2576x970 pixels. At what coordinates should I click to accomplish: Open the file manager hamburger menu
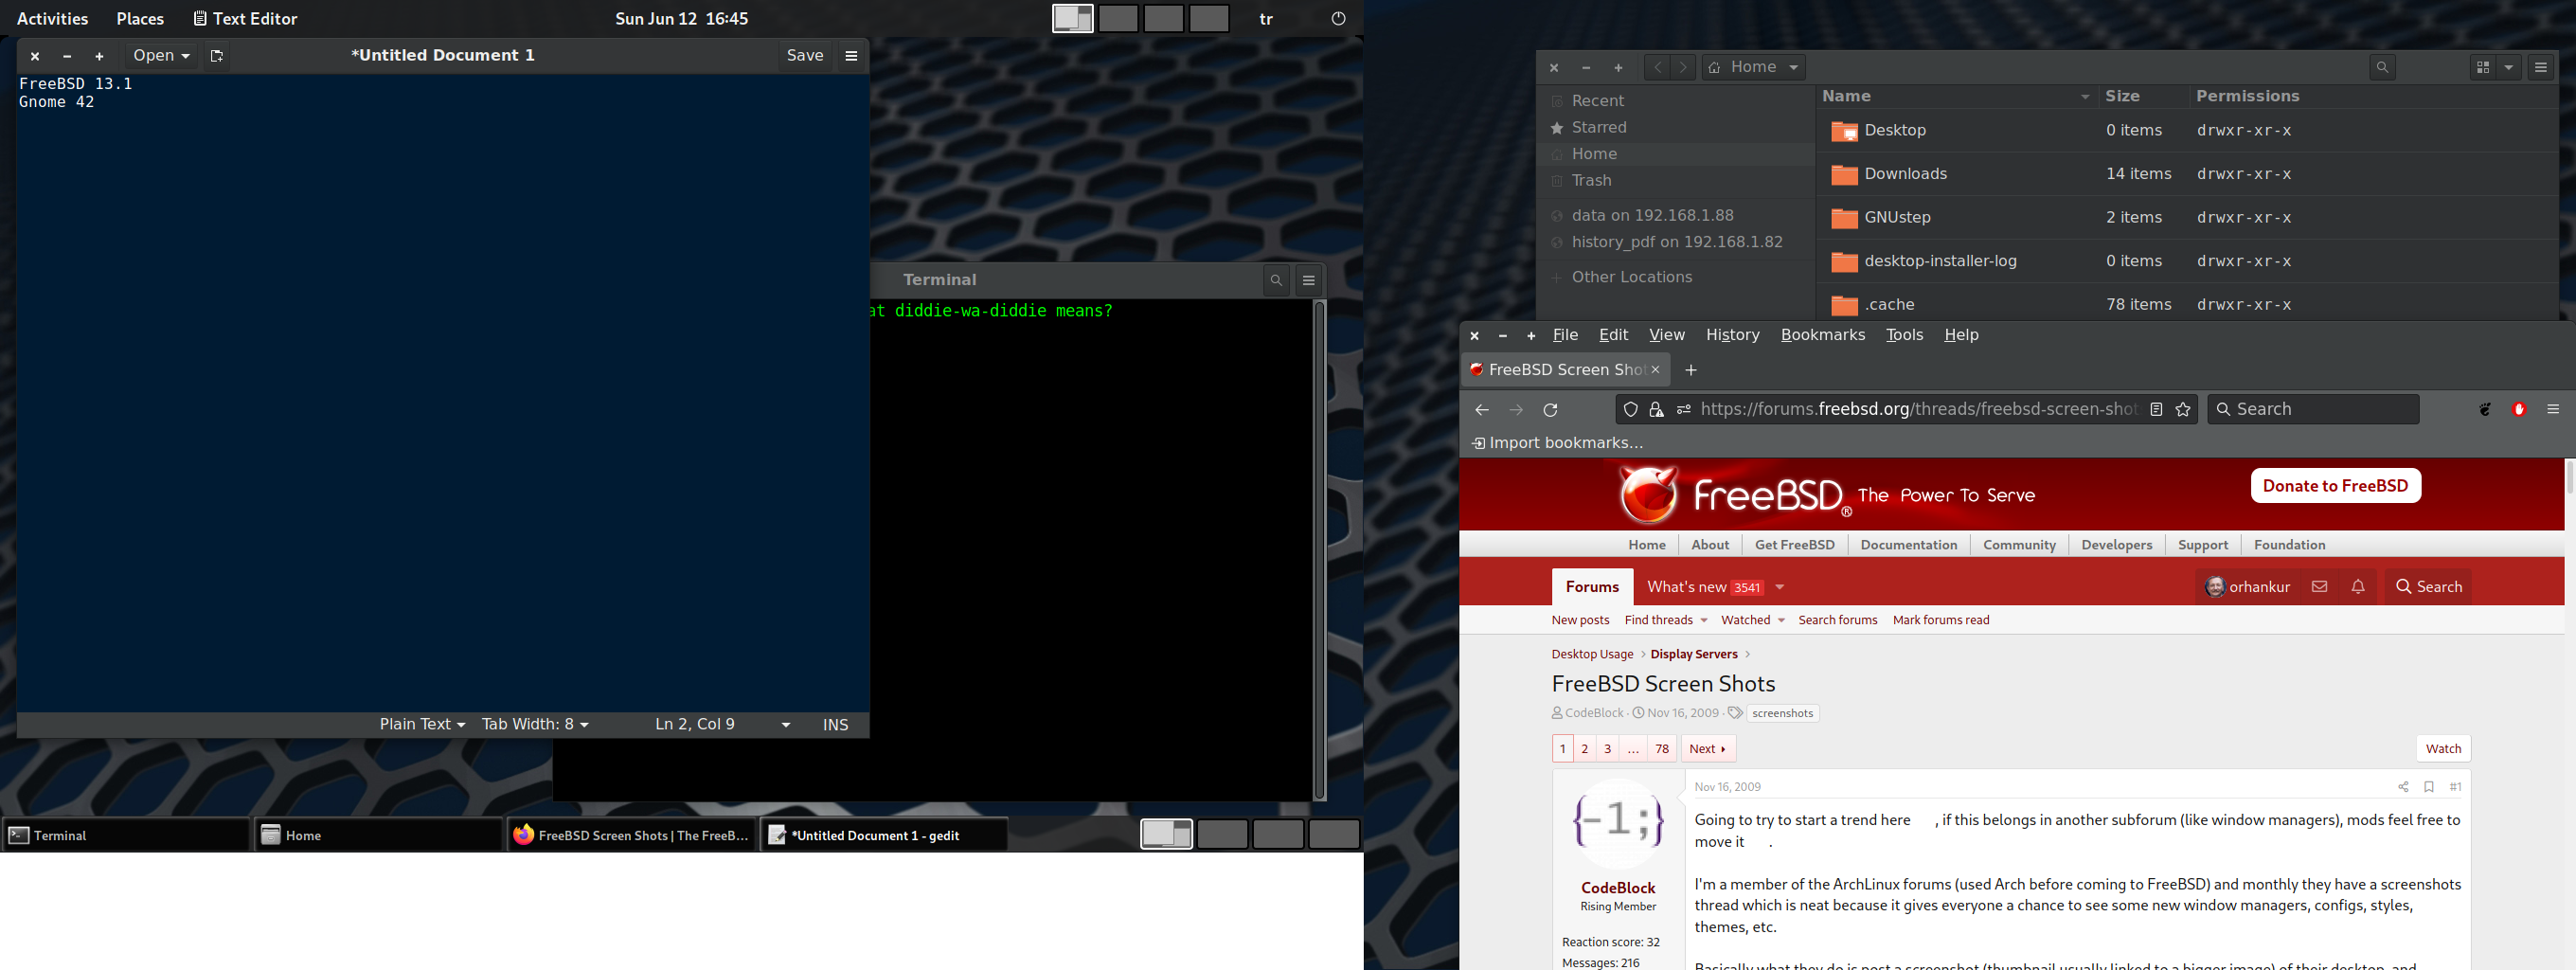[2540, 67]
